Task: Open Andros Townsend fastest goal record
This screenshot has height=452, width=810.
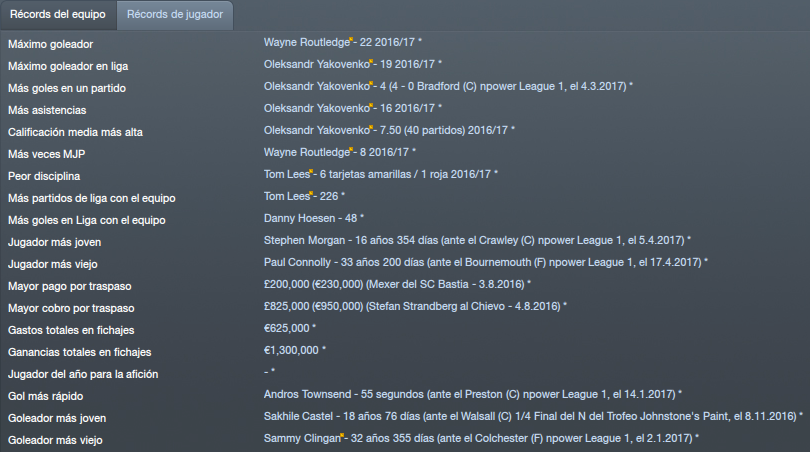Action: [x=472, y=394]
